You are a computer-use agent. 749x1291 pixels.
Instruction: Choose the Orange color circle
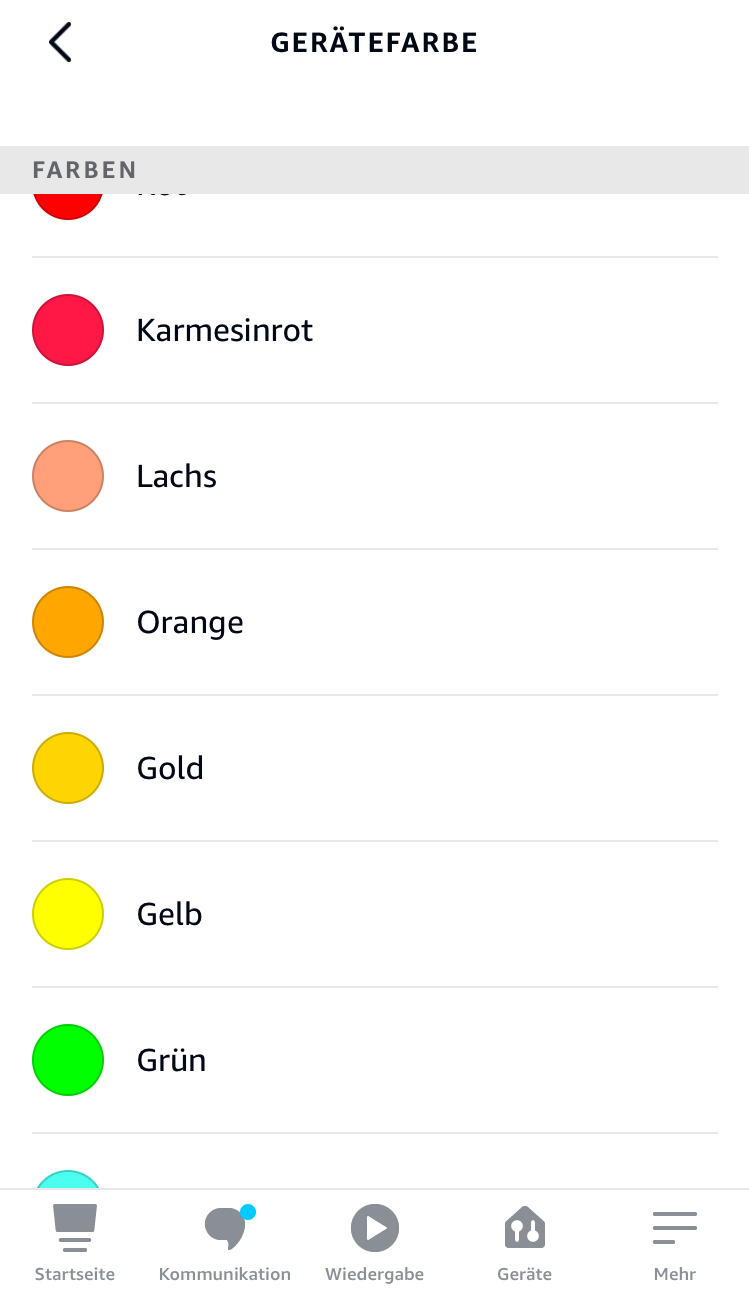(x=68, y=622)
